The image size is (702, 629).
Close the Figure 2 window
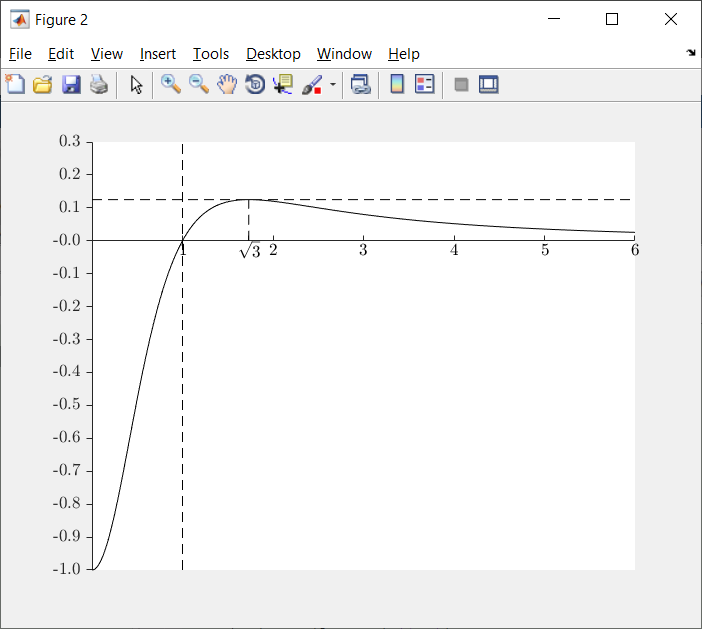671,19
